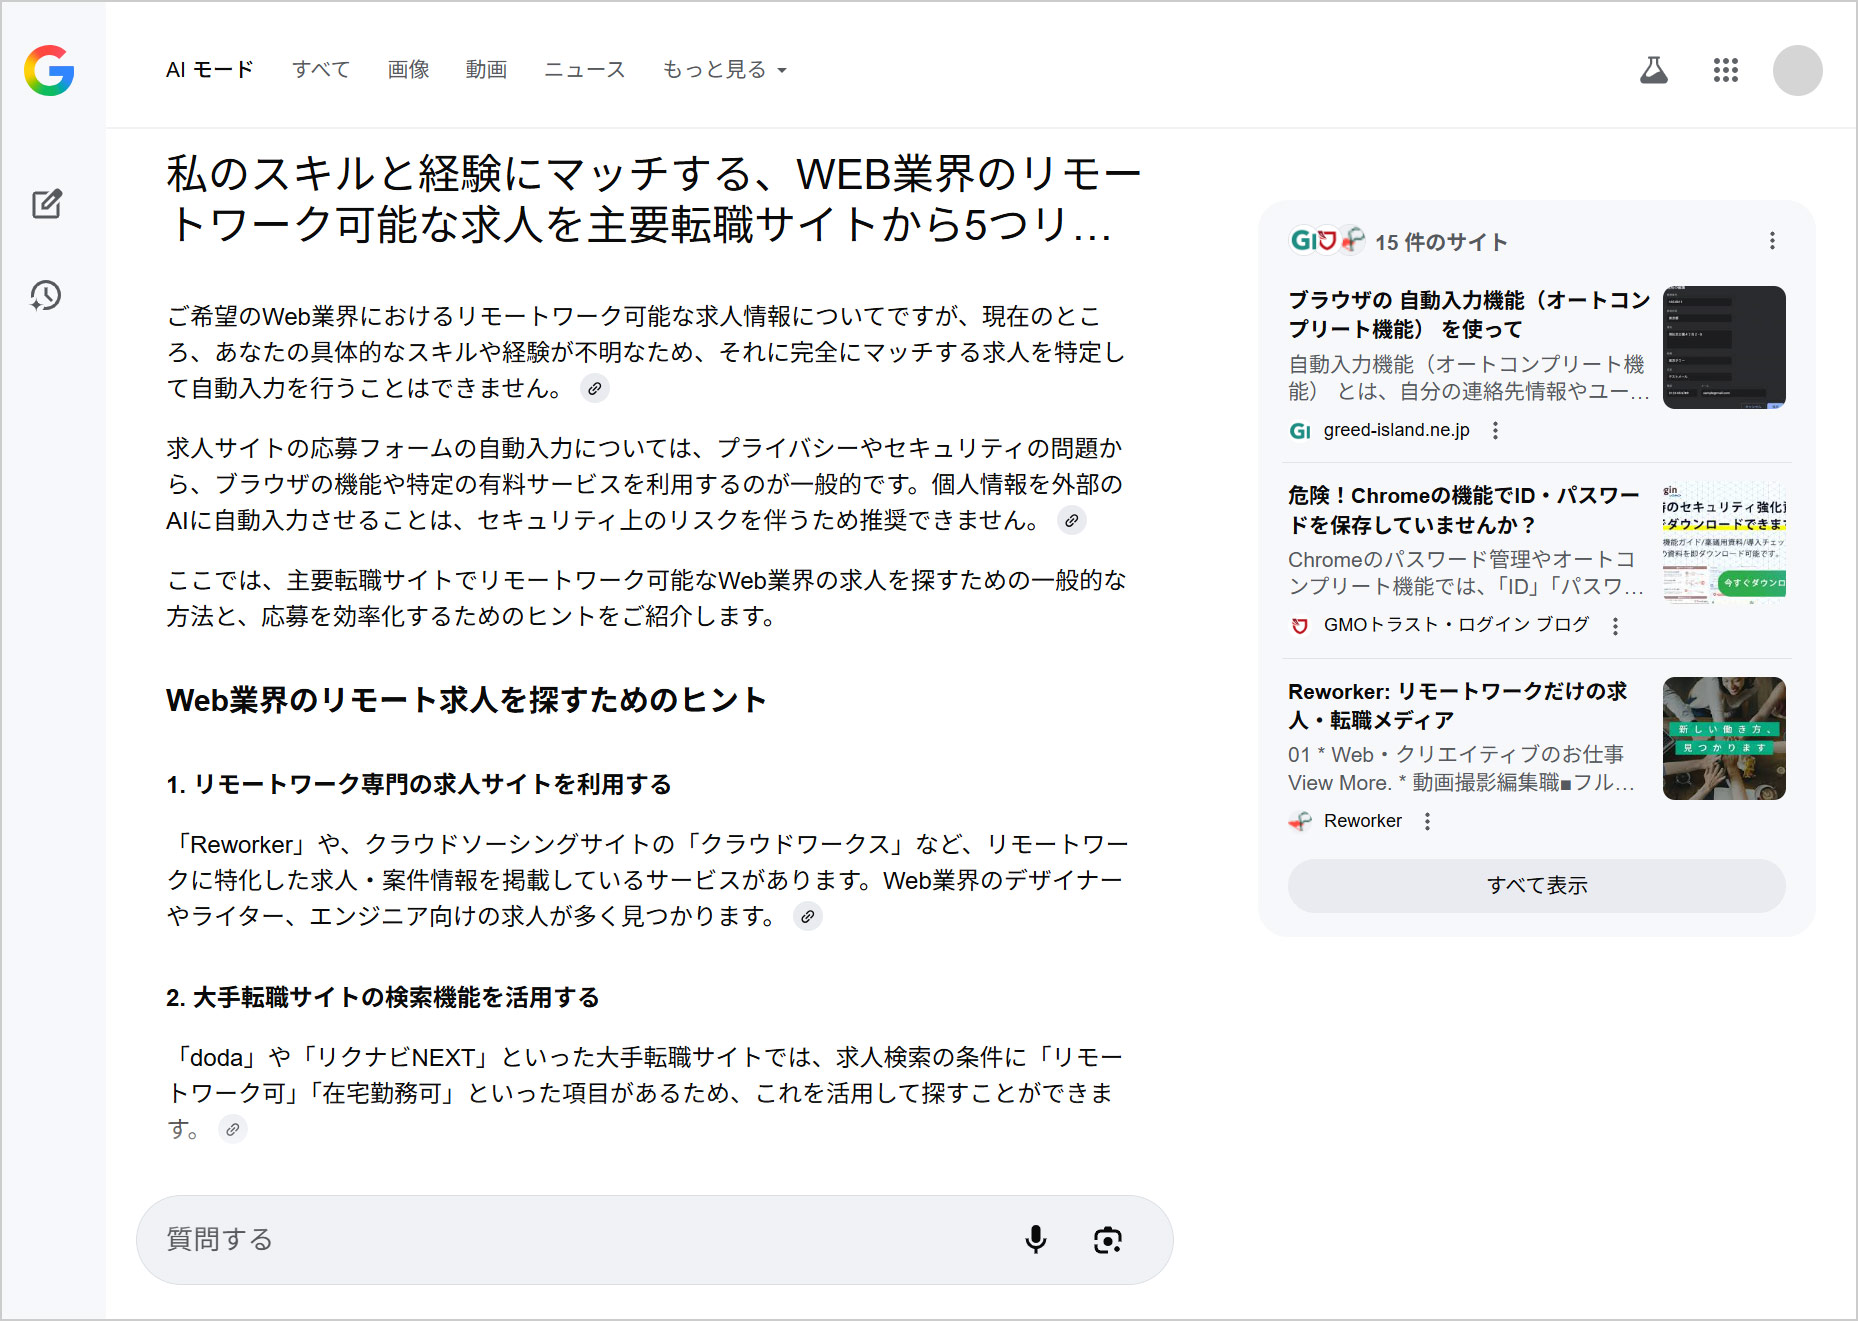This screenshot has width=1858, height=1321.
Task: Open Search Labs via the flask icon
Action: tap(1654, 70)
